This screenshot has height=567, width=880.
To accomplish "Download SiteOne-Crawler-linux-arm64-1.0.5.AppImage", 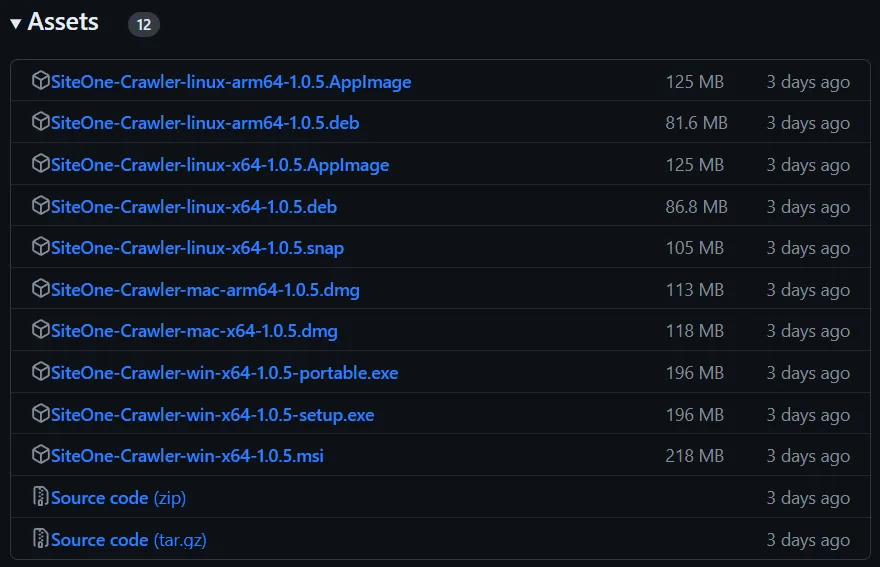I will pyautogui.click(x=231, y=82).
